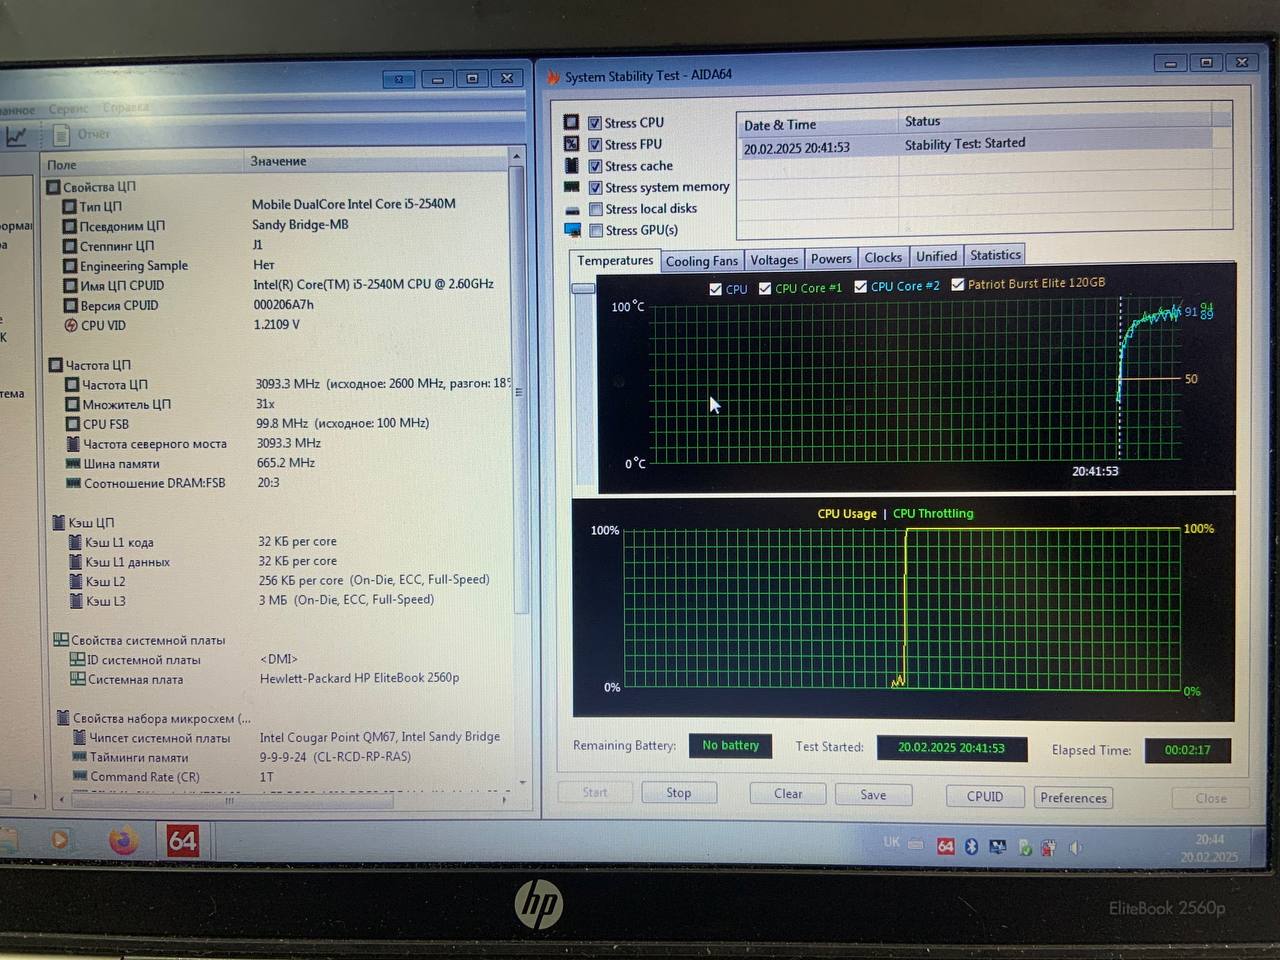Click the monitor icon beside Stress GPU(s)
The image size is (1280, 960).
(x=572, y=230)
